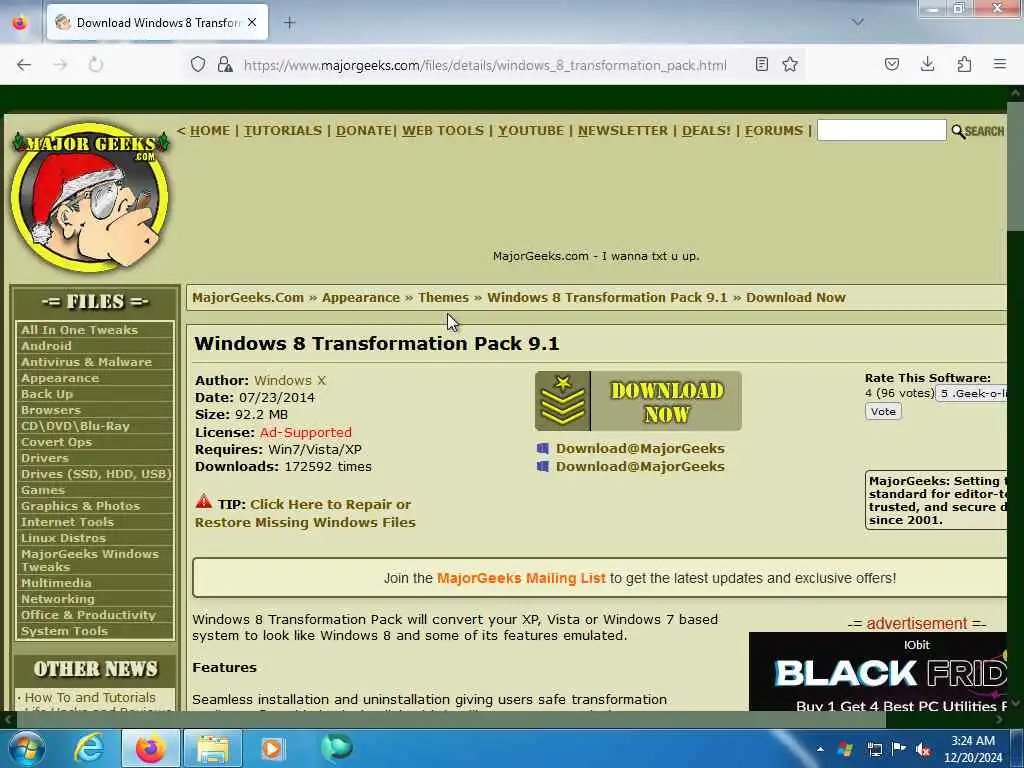
Task: Open How To and Tutorials news link
Action: [x=90, y=697]
